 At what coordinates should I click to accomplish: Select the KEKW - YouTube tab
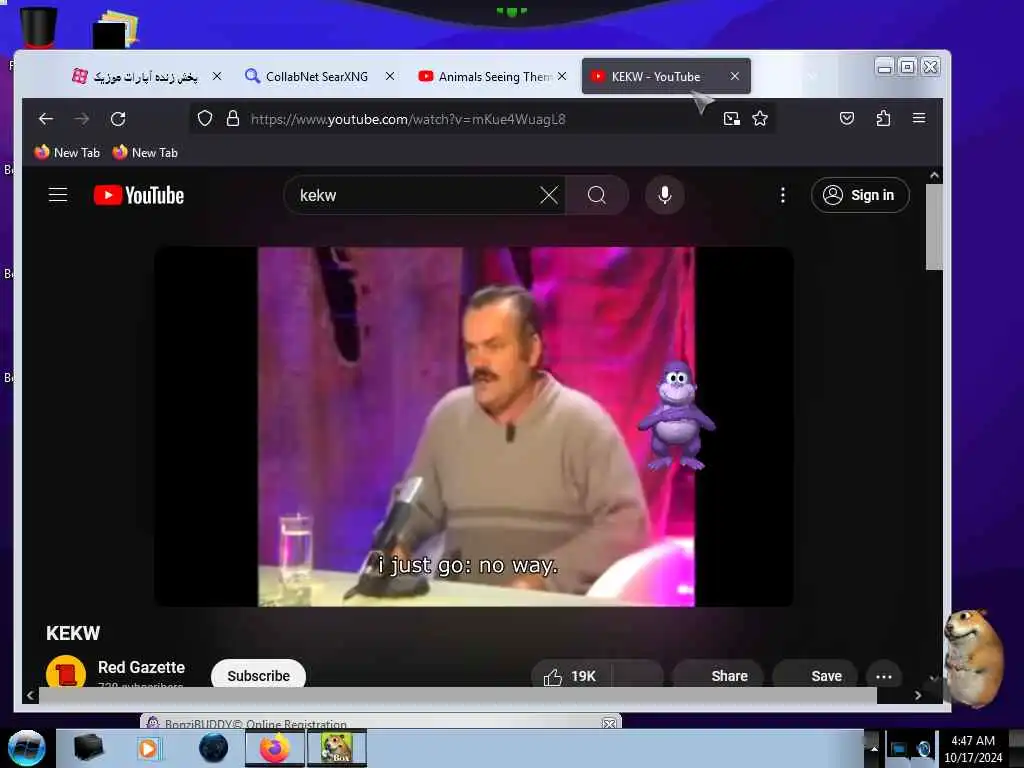pos(656,76)
